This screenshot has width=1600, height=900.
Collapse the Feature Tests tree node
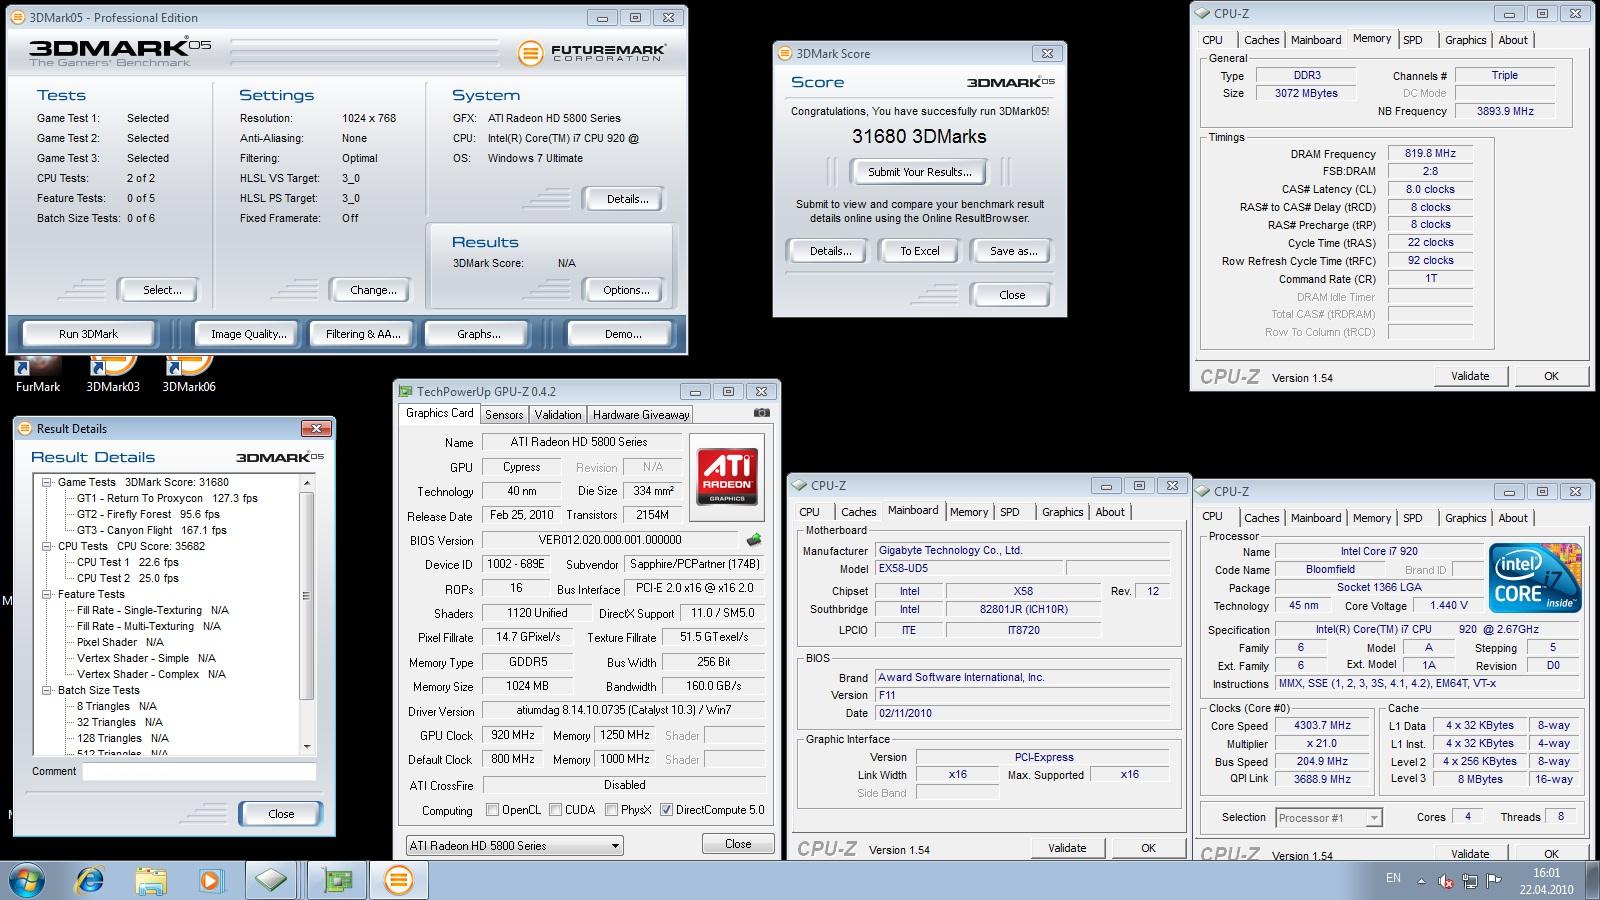click(x=47, y=594)
